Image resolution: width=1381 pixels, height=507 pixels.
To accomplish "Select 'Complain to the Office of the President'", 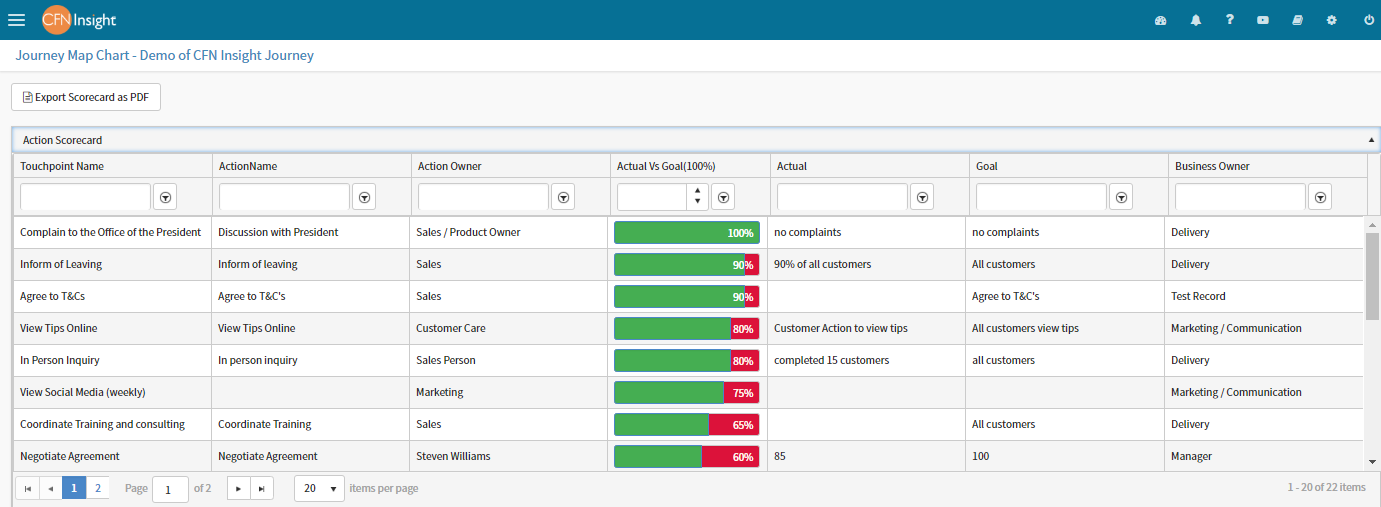I will [x=110, y=232].
